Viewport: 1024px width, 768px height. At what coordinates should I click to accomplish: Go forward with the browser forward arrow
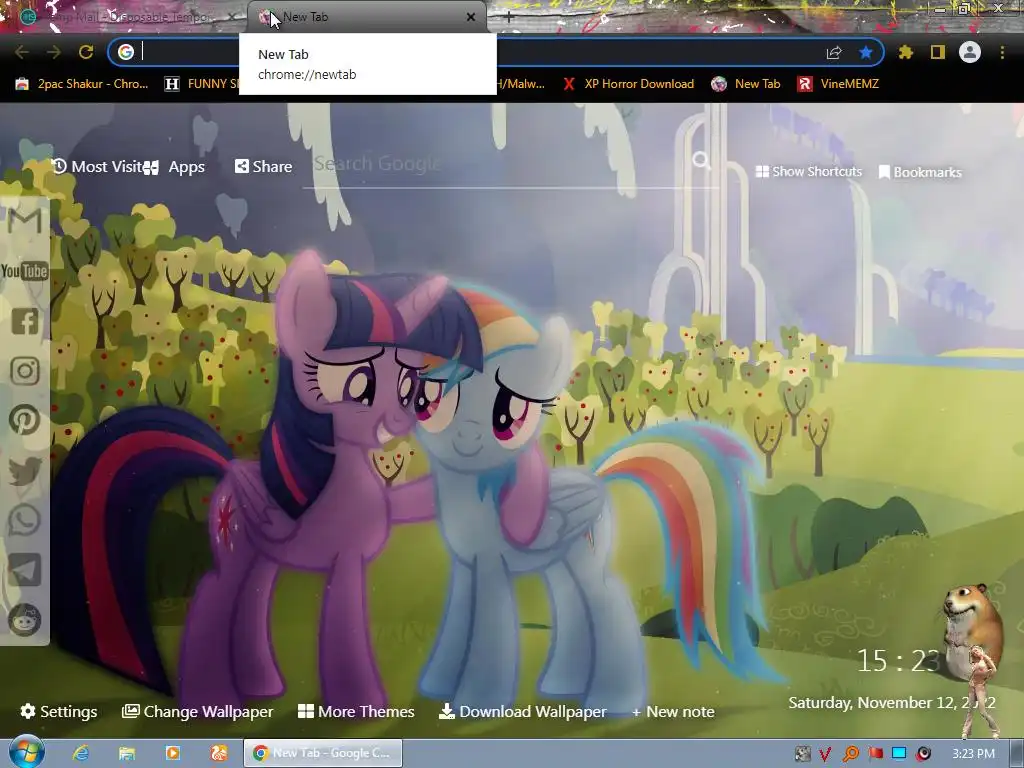point(54,52)
